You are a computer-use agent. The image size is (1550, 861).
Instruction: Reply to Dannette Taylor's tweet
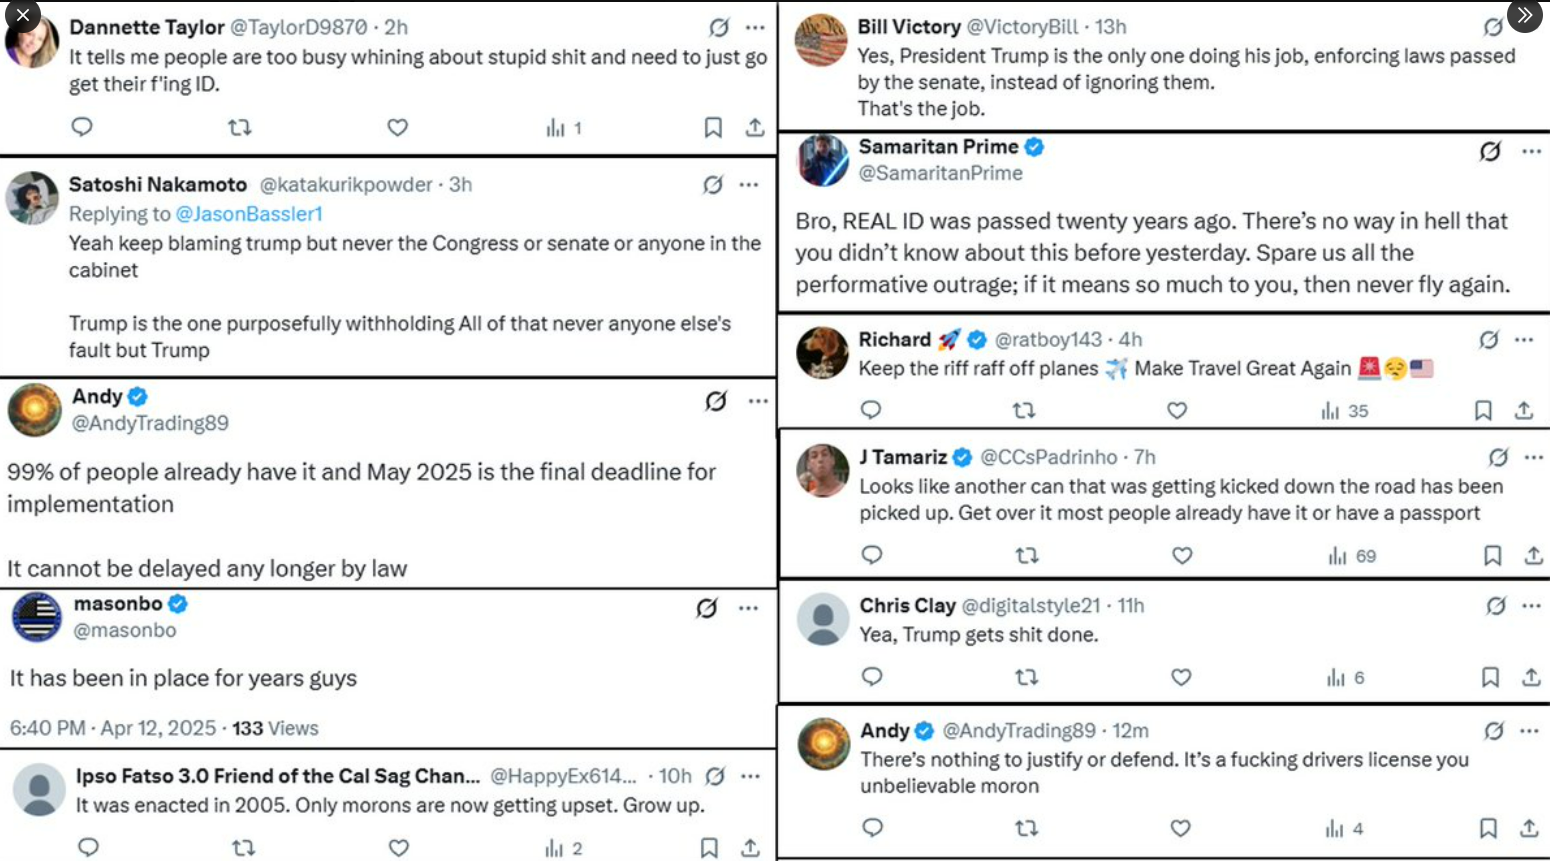82,127
